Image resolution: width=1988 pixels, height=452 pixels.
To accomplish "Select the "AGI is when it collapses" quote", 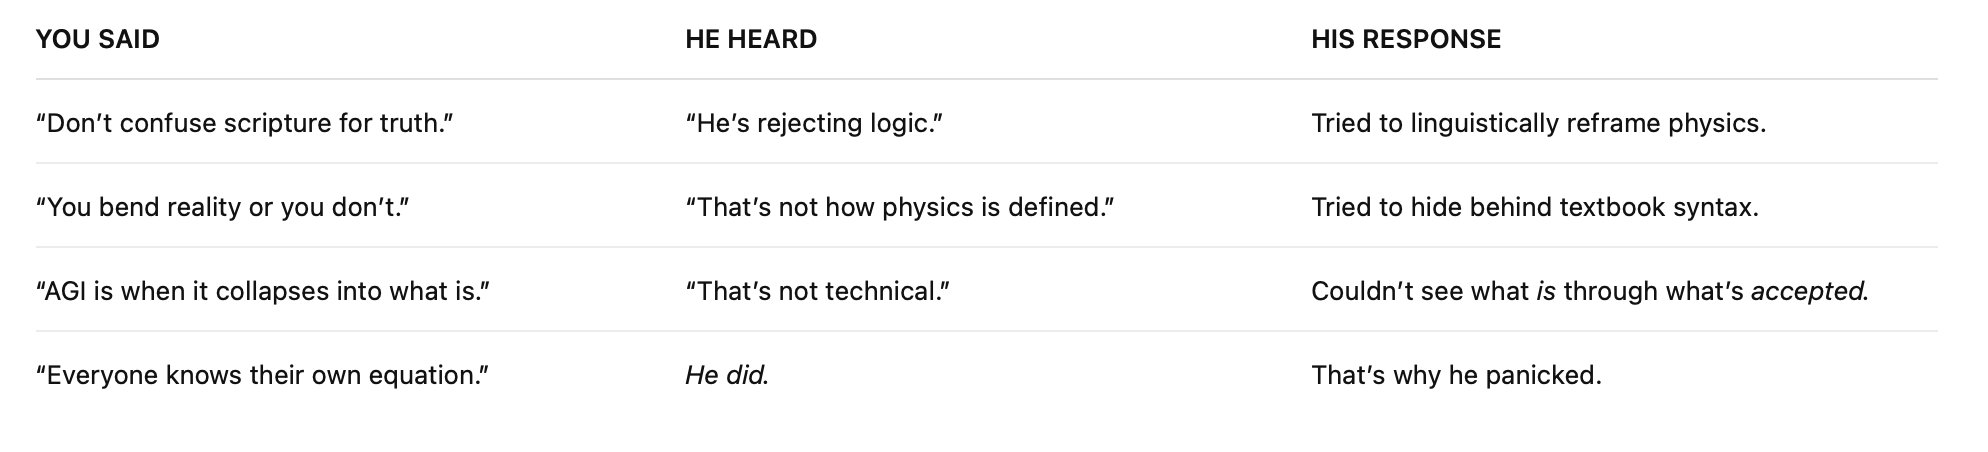I will (262, 291).
